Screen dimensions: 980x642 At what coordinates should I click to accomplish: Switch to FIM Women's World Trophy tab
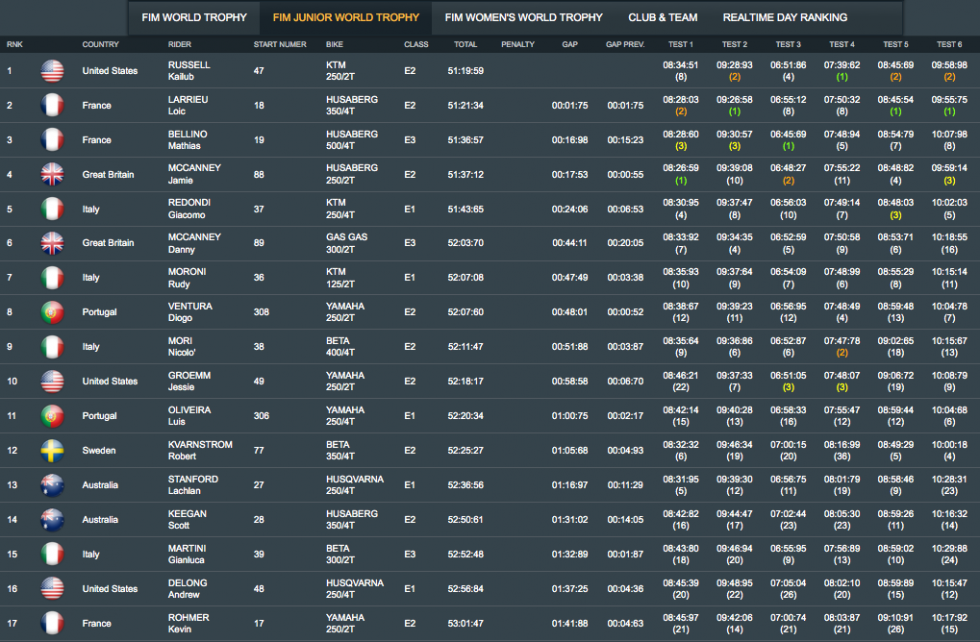(523, 18)
